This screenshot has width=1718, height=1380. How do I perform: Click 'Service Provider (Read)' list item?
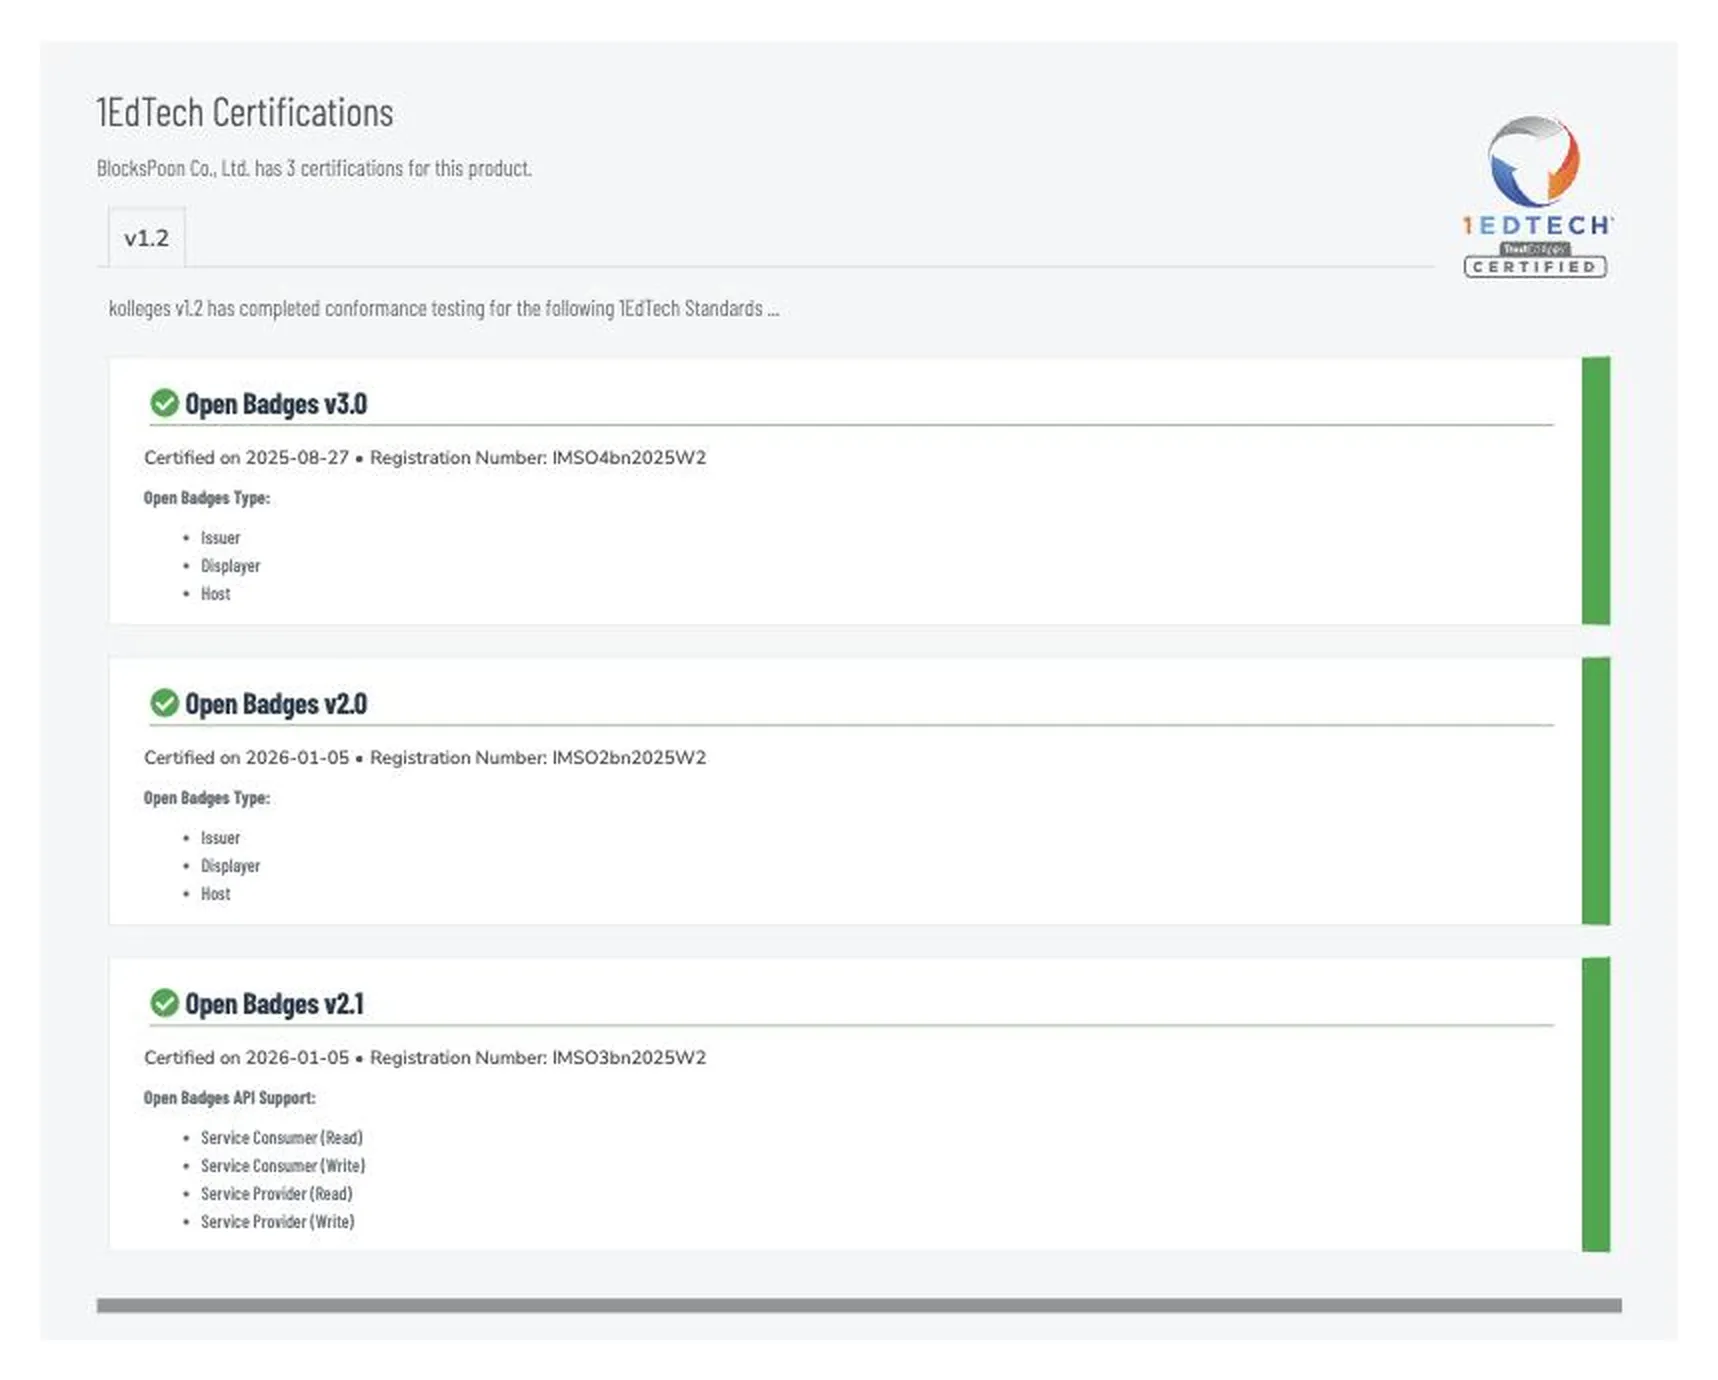click(x=277, y=1194)
